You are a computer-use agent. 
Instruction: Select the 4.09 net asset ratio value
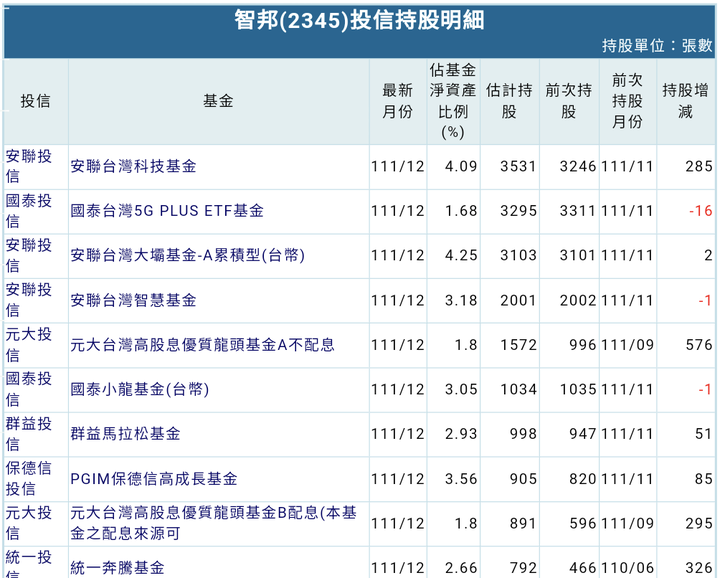tap(461, 166)
